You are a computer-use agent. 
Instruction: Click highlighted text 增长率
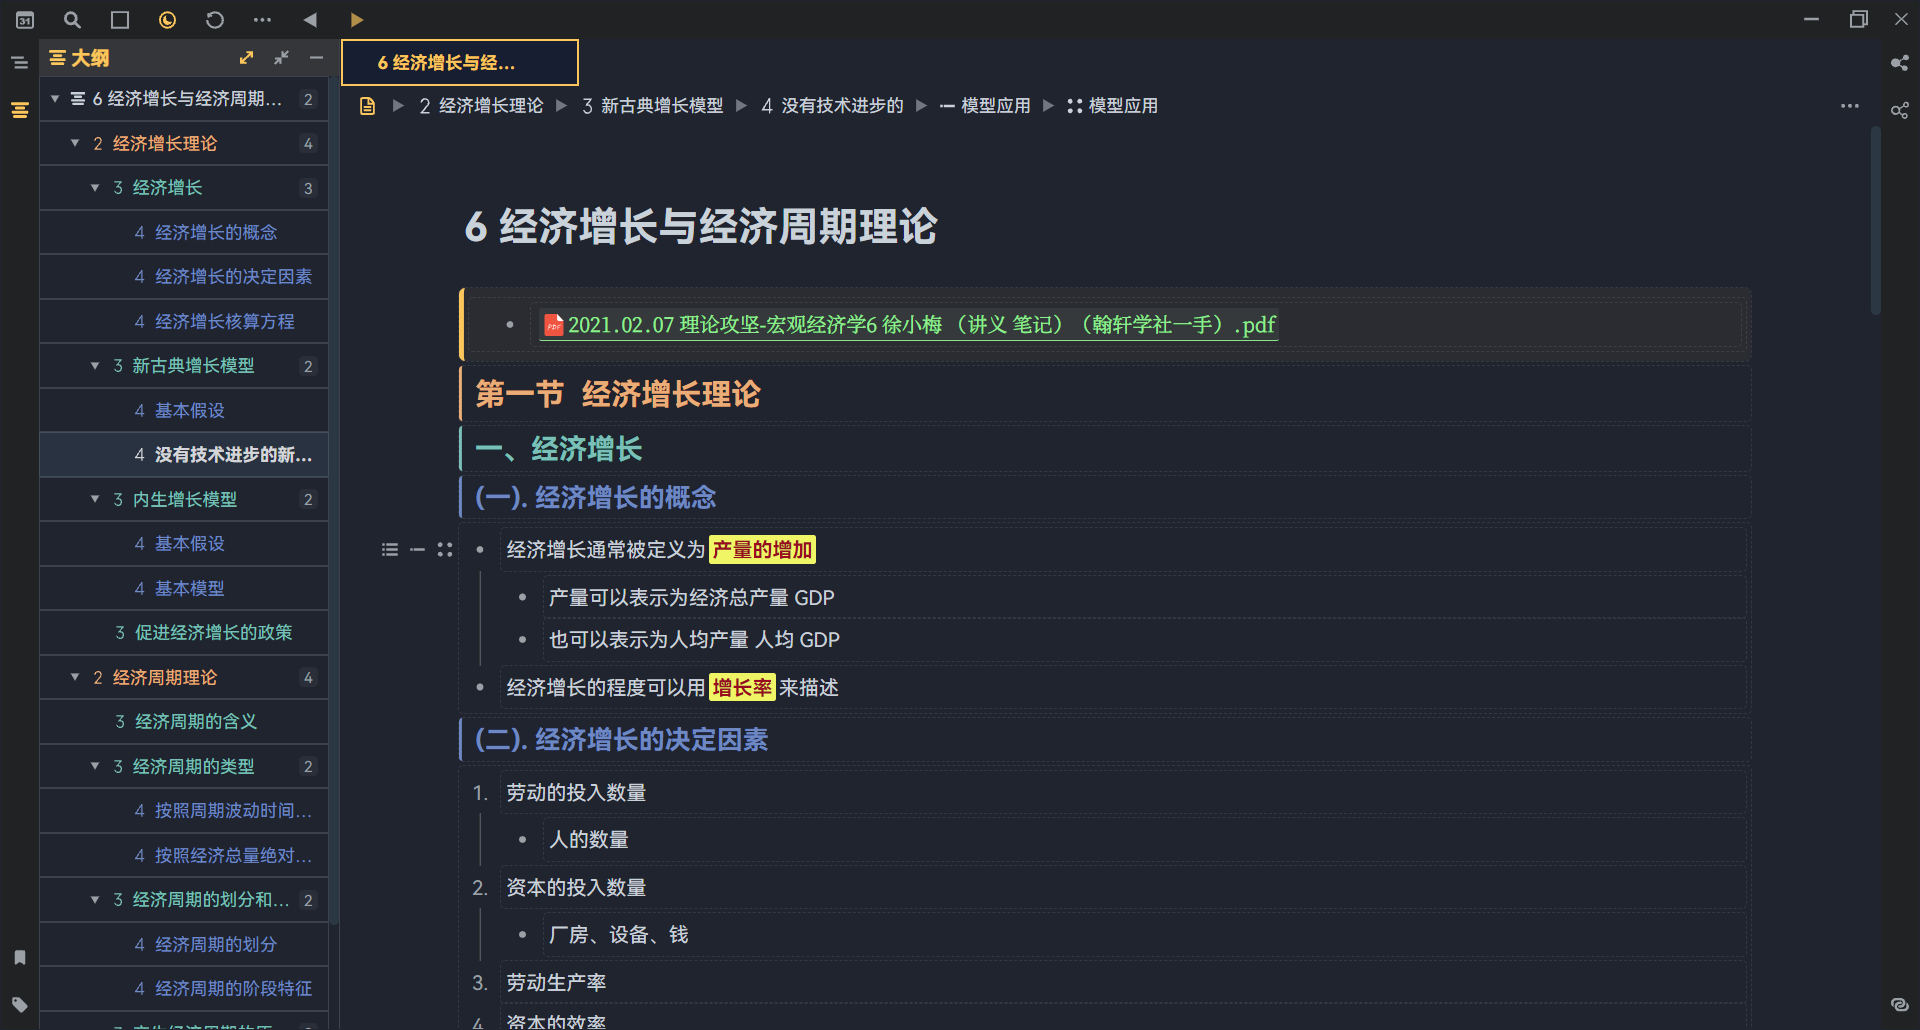pos(742,688)
